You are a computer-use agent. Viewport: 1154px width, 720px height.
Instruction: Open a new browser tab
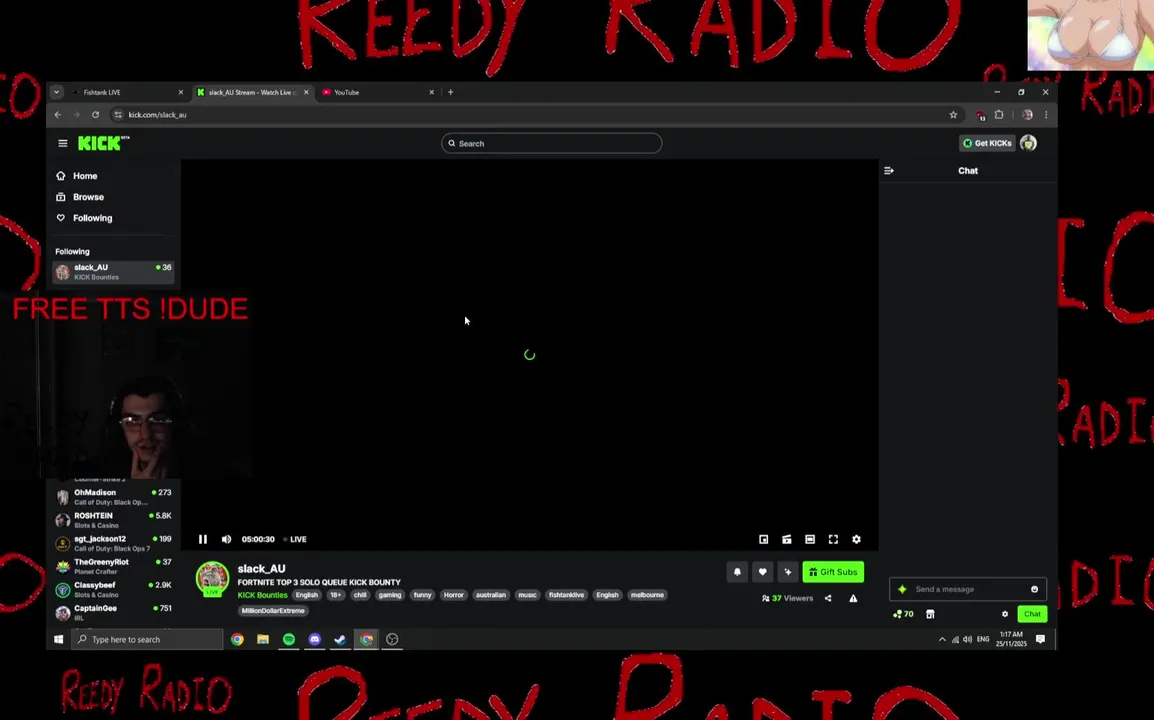pos(450,92)
